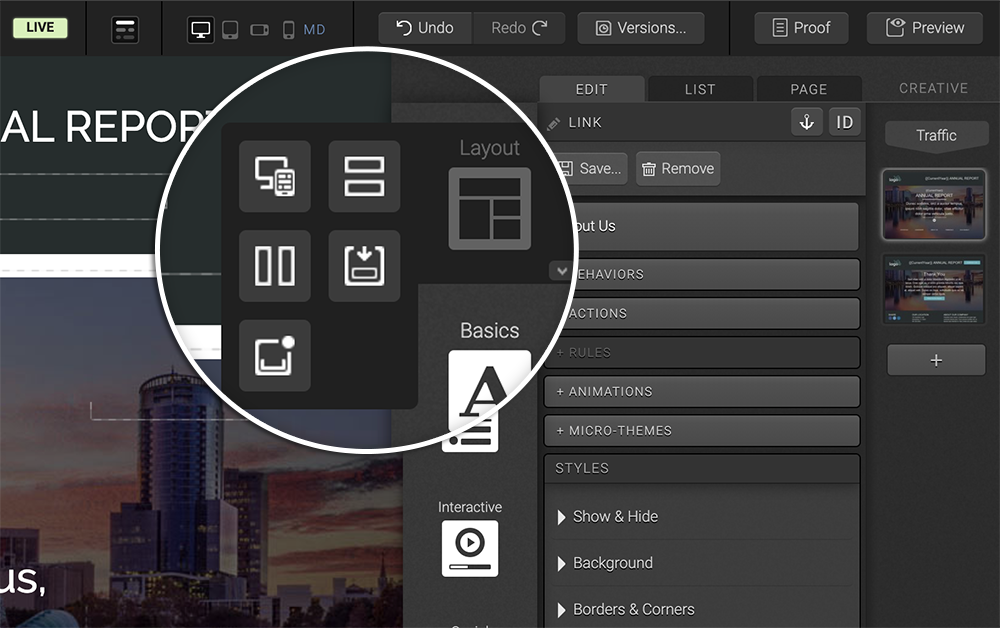Switch to tablet landscape view
Image resolution: width=1000 pixels, height=628 pixels.
coord(260,29)
